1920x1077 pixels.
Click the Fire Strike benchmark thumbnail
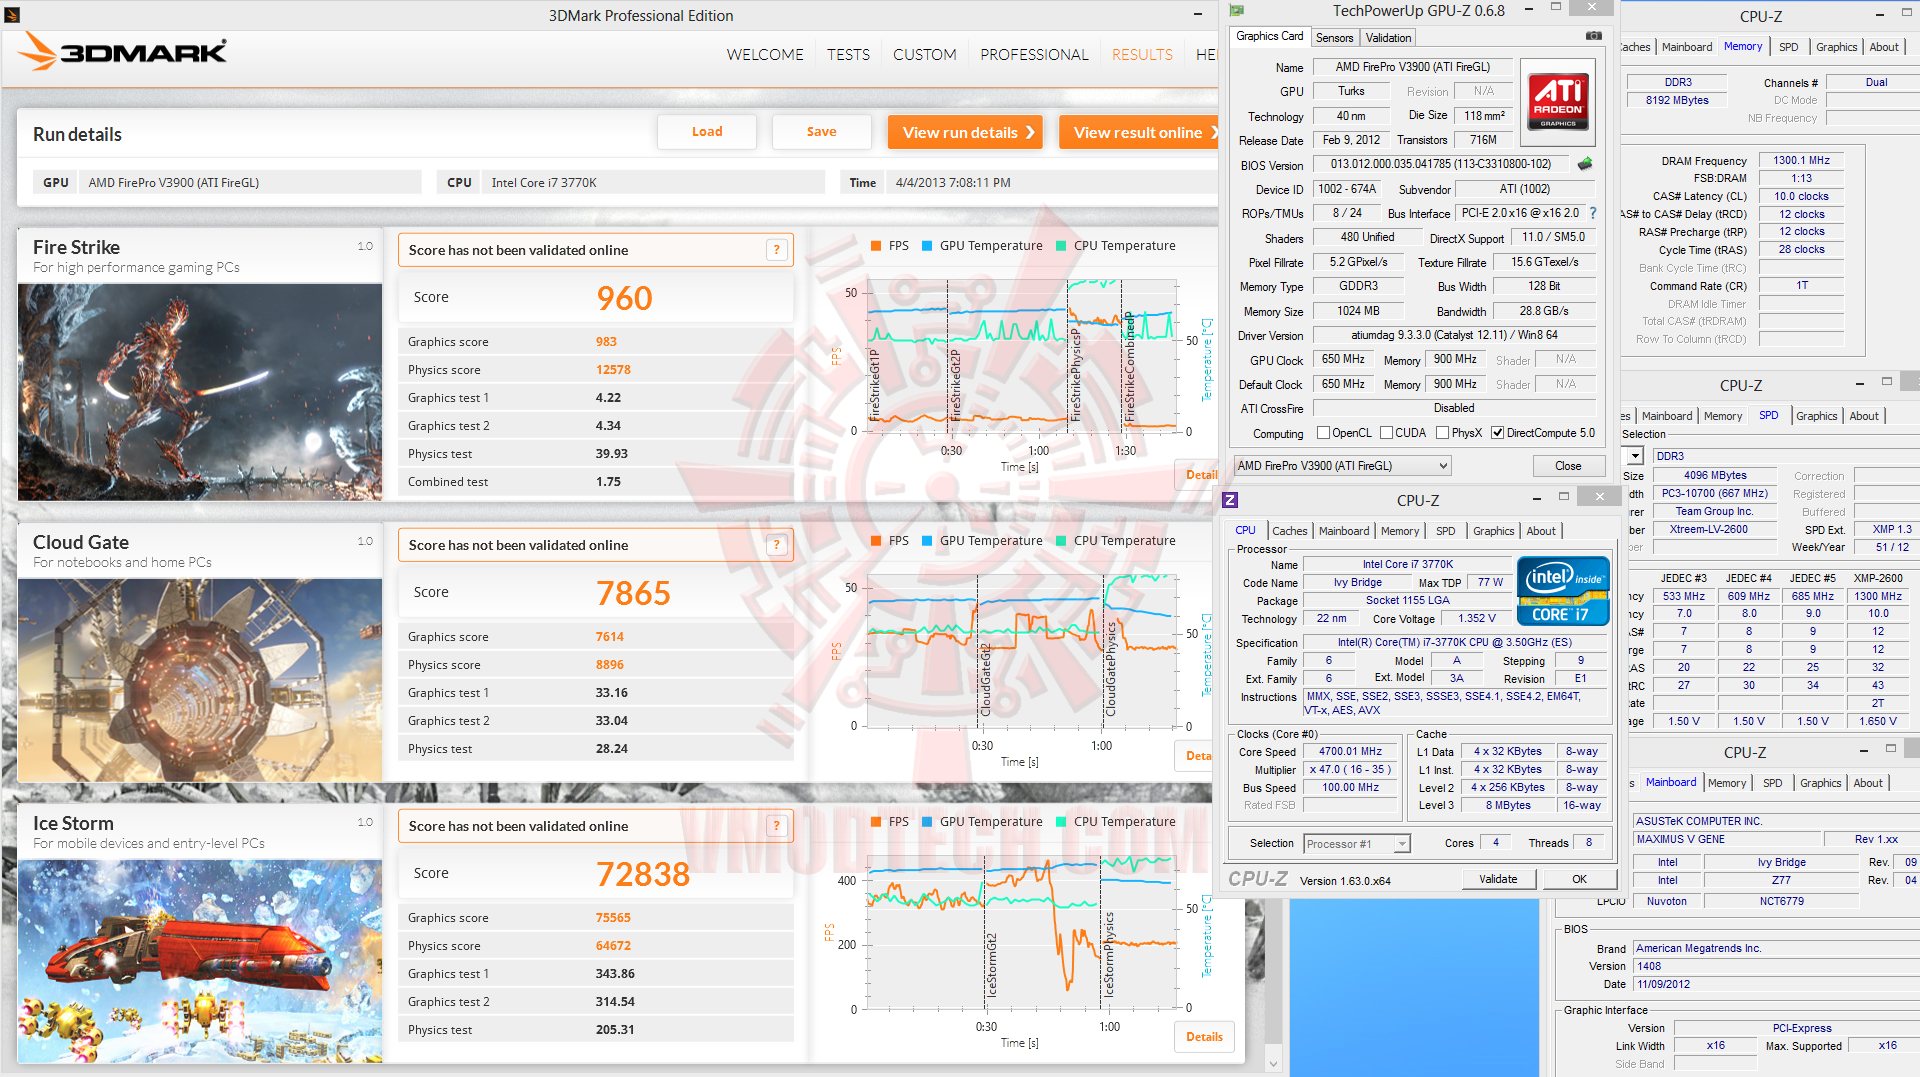pyautogui.click(x=200, y=392)
